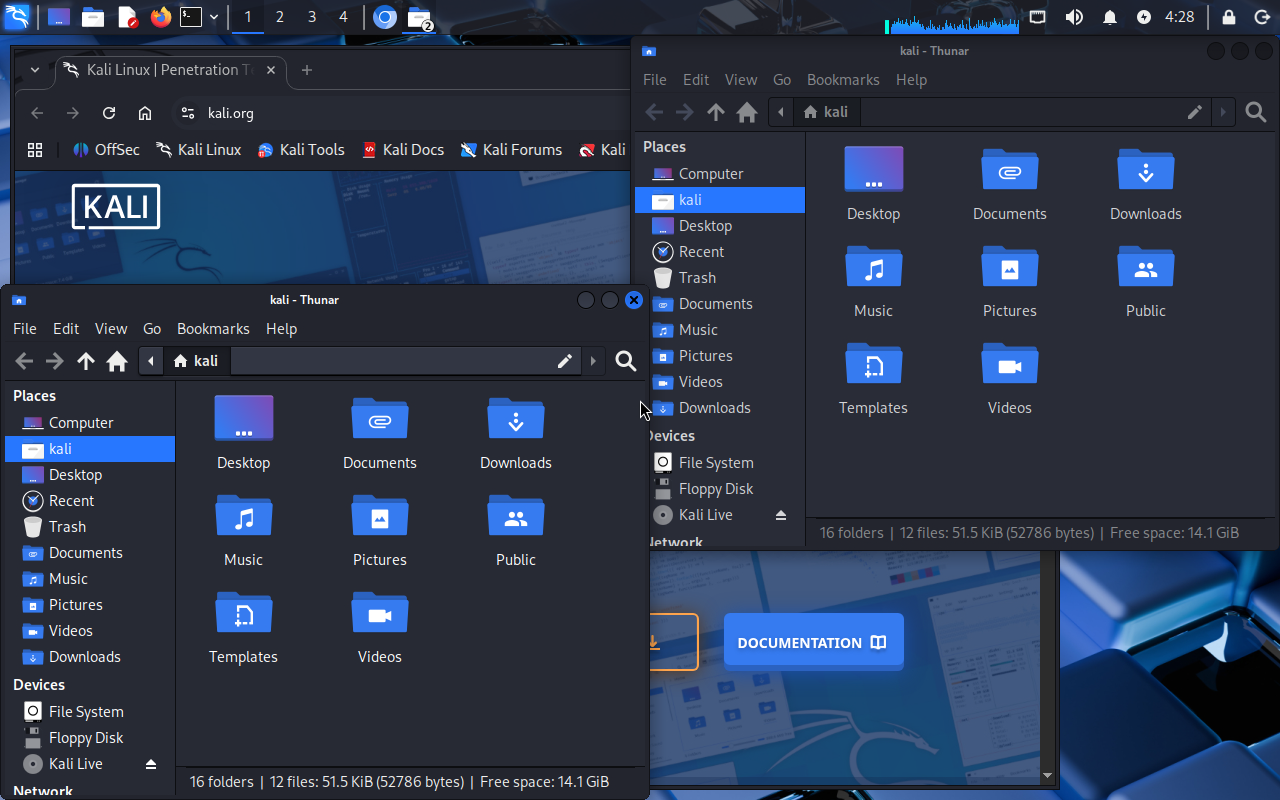Click the volume control icon in the system tray
This screenshot has width=1280, height=800.
(1074, 17)
